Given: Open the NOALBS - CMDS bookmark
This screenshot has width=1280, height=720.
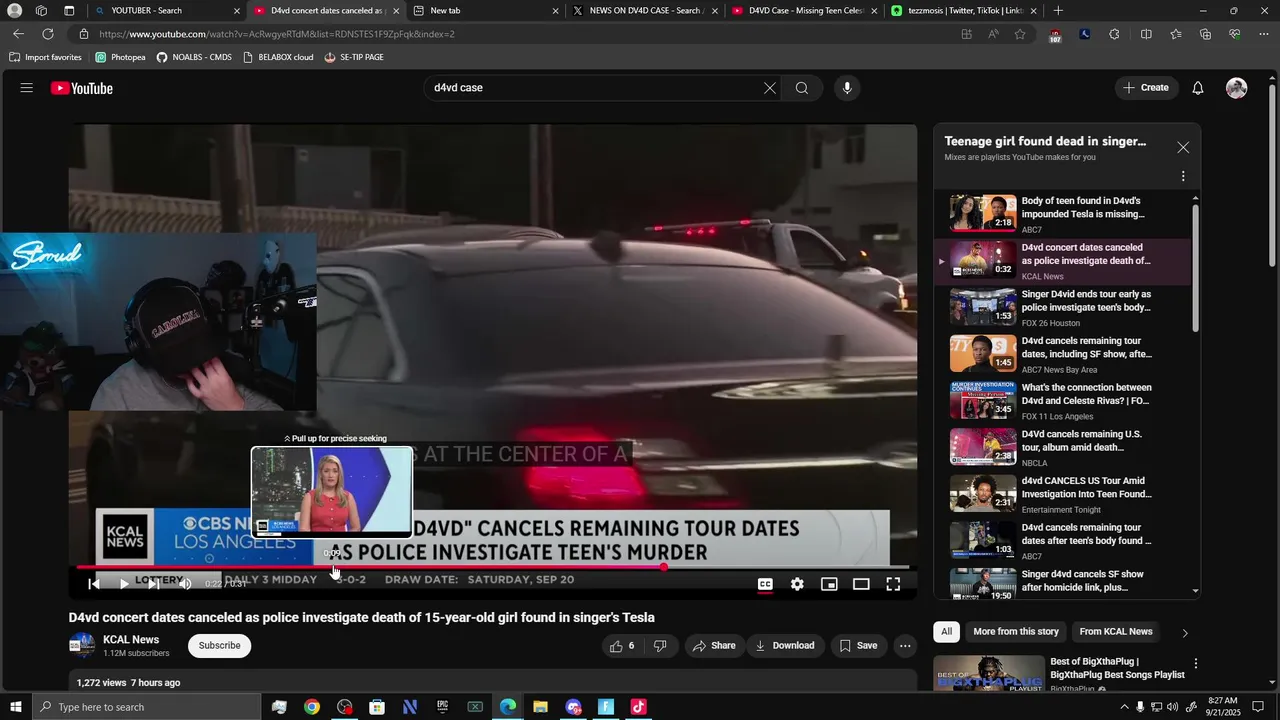Looking at the screenshot, I should click(x=194, y=57).
